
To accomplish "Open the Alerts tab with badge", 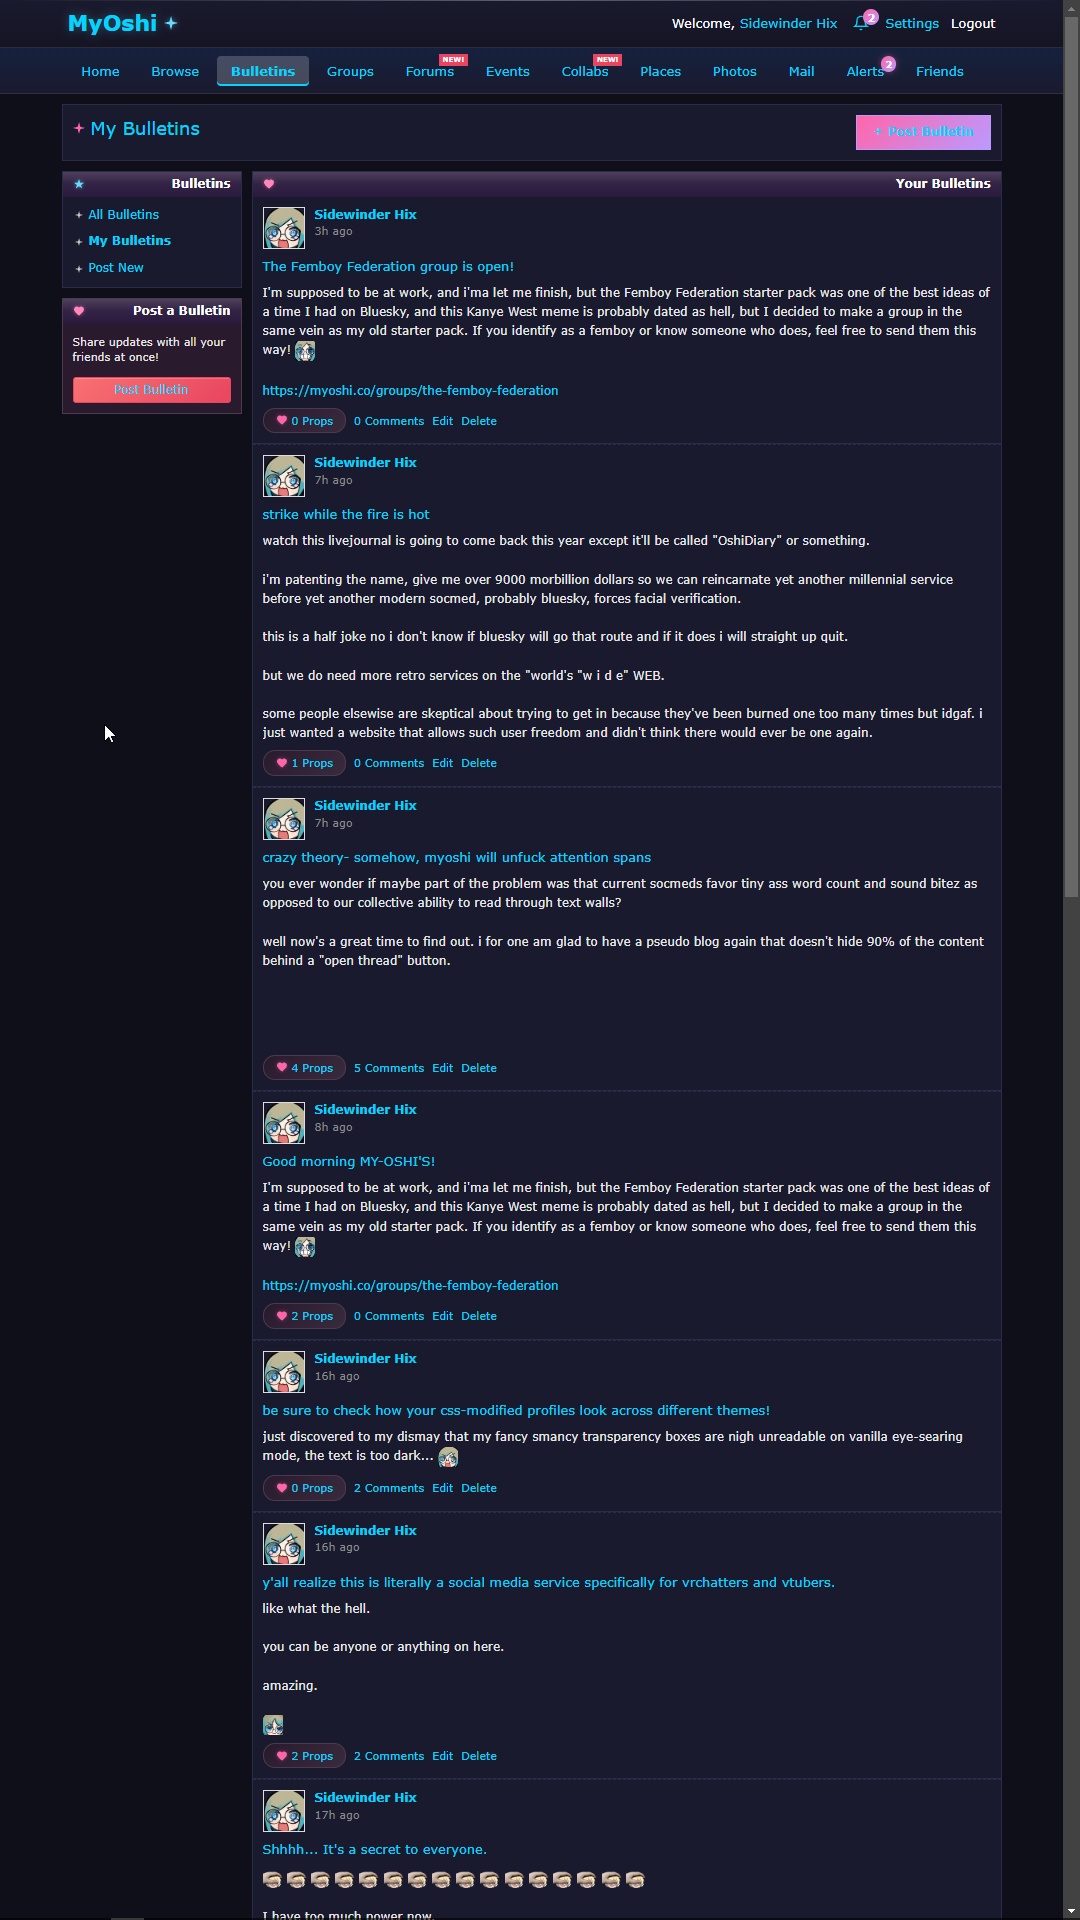I will (865, 71).
